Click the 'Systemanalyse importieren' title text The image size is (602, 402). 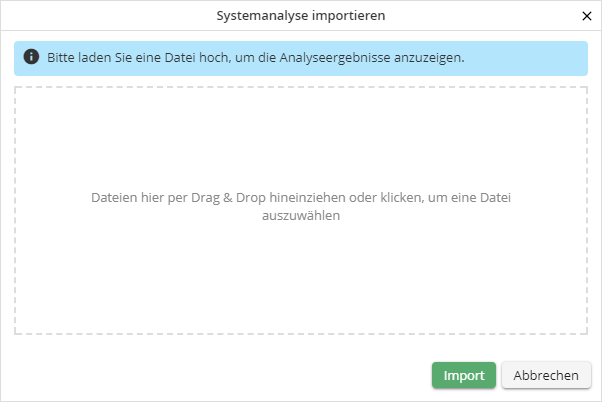click(x=301, y=16)
